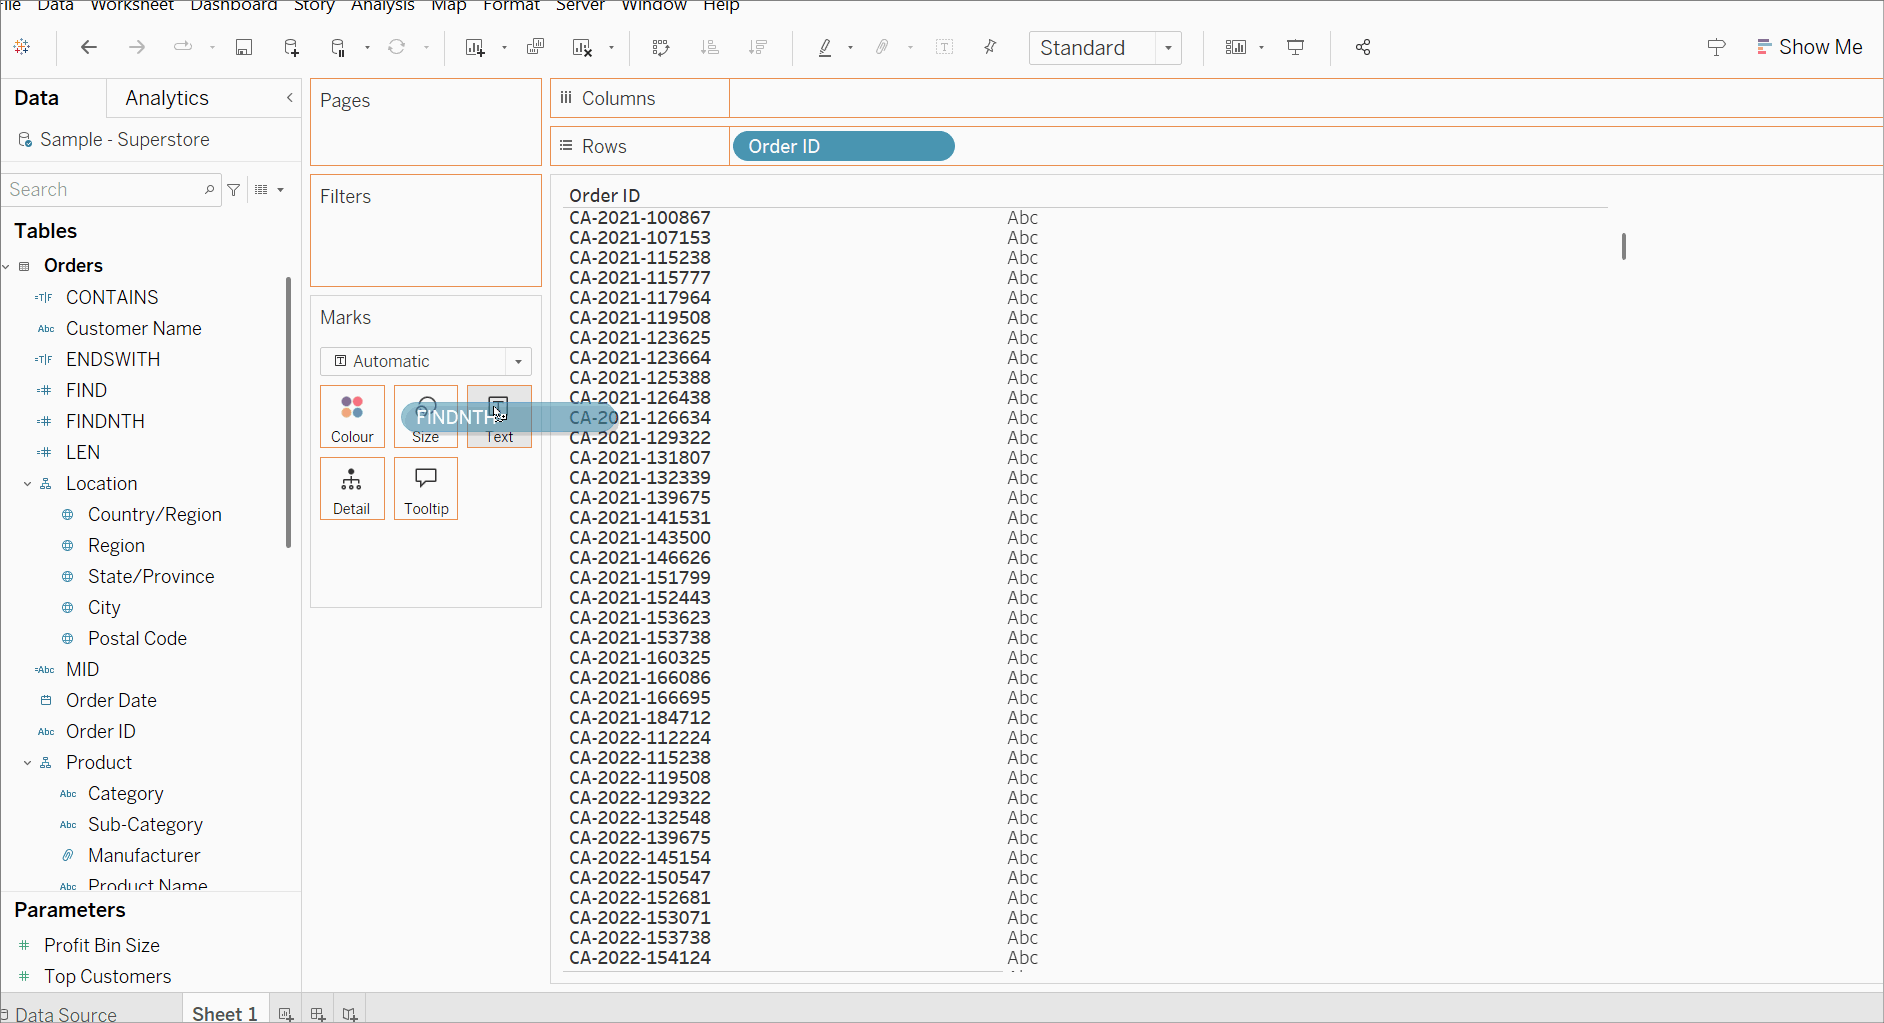Collapse the Location hierarchy in Data pane
The width and height of the screenshot is (1884, 1023).
tap(28, 484)
